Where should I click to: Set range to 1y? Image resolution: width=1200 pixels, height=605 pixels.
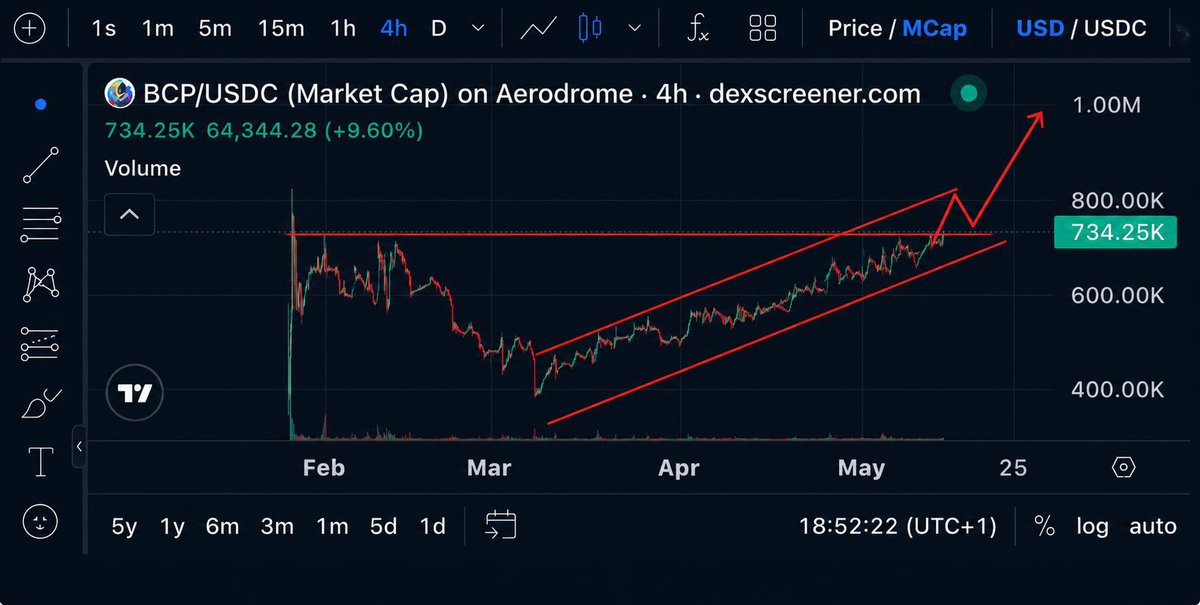[x=172, y=526]
